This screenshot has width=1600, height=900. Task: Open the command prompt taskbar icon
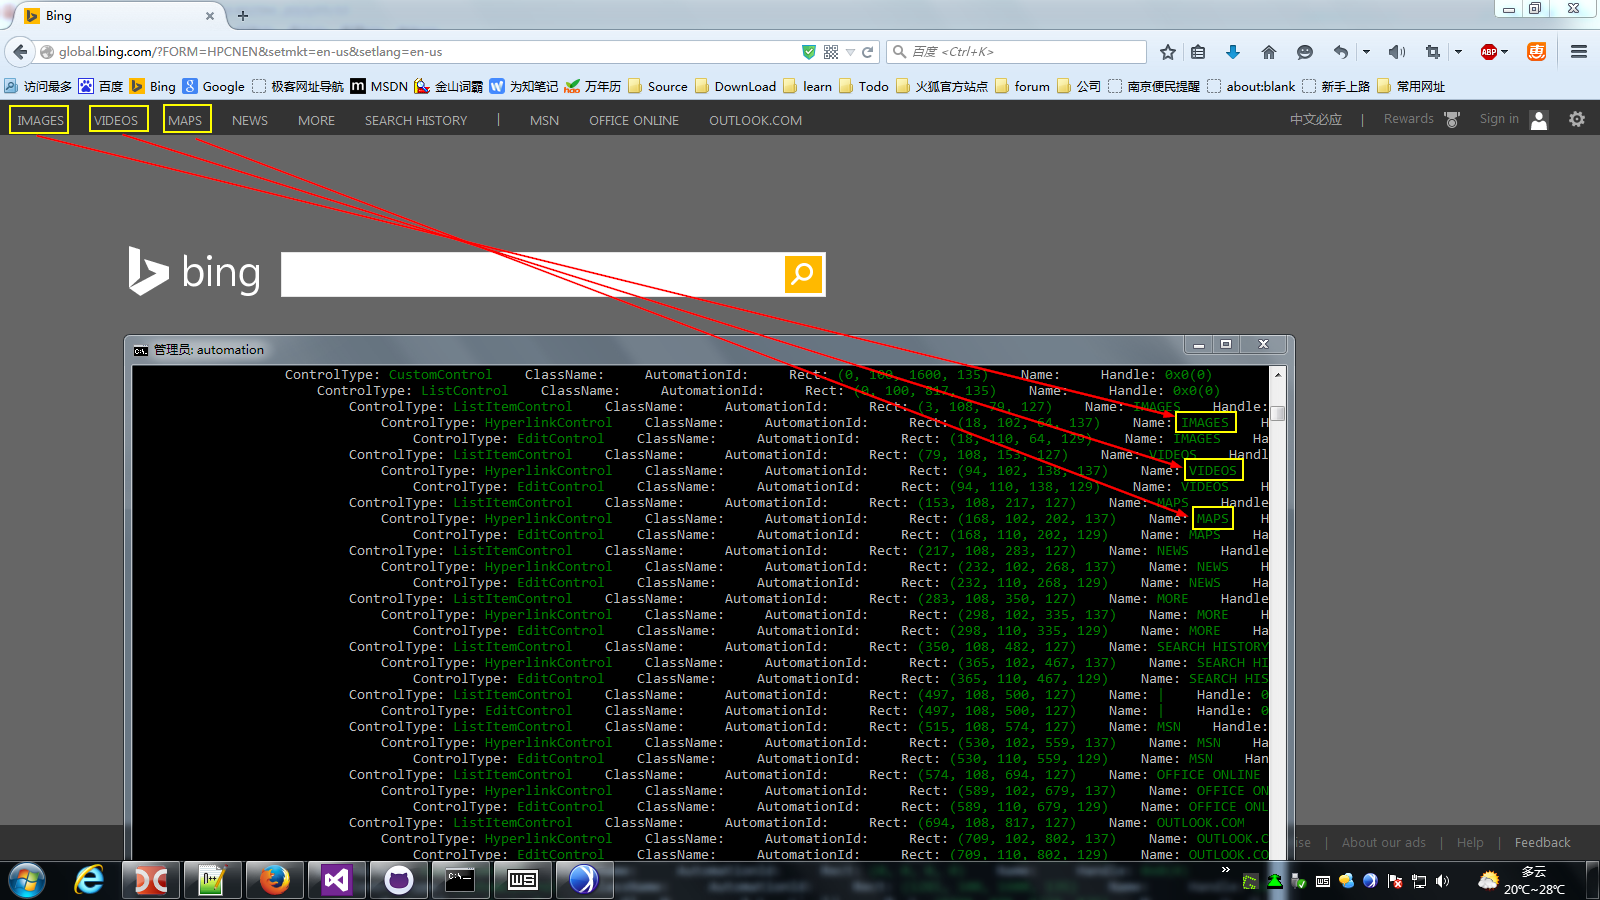pos(460,880)
